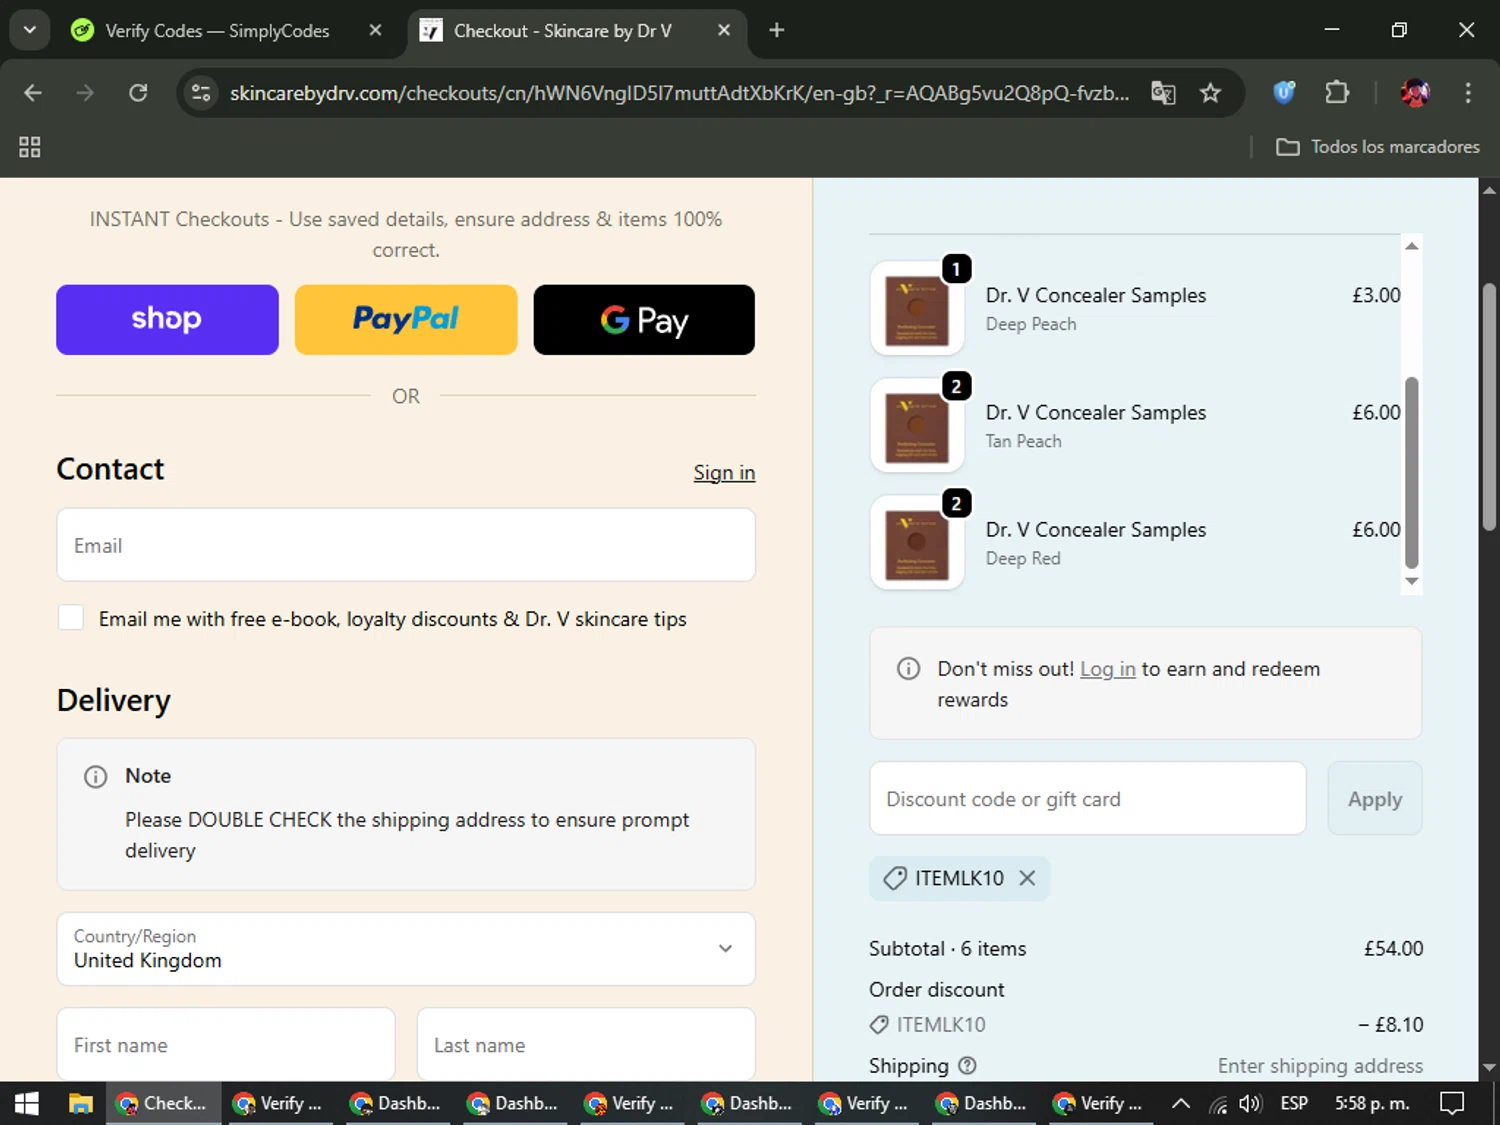Remove the ITEMLK10 discount tag

click(x=1027, y=878)
